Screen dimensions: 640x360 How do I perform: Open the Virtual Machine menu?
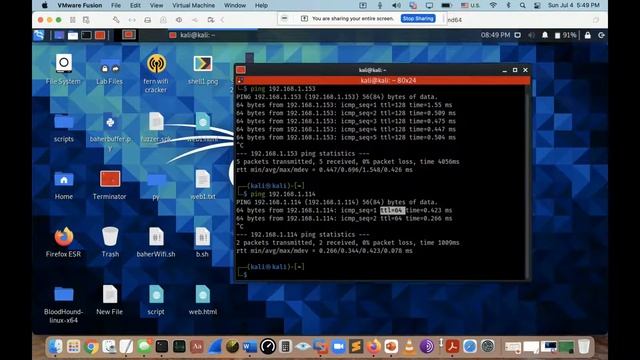pyautogui.click(x=193, y=5)
